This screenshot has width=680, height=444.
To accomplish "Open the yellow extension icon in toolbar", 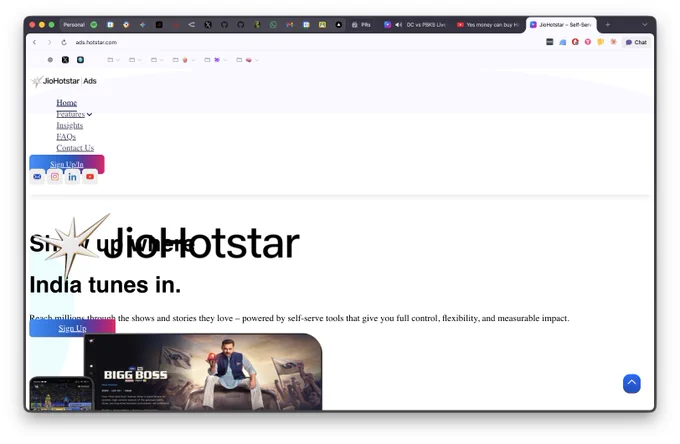I will tap(601, 42).
